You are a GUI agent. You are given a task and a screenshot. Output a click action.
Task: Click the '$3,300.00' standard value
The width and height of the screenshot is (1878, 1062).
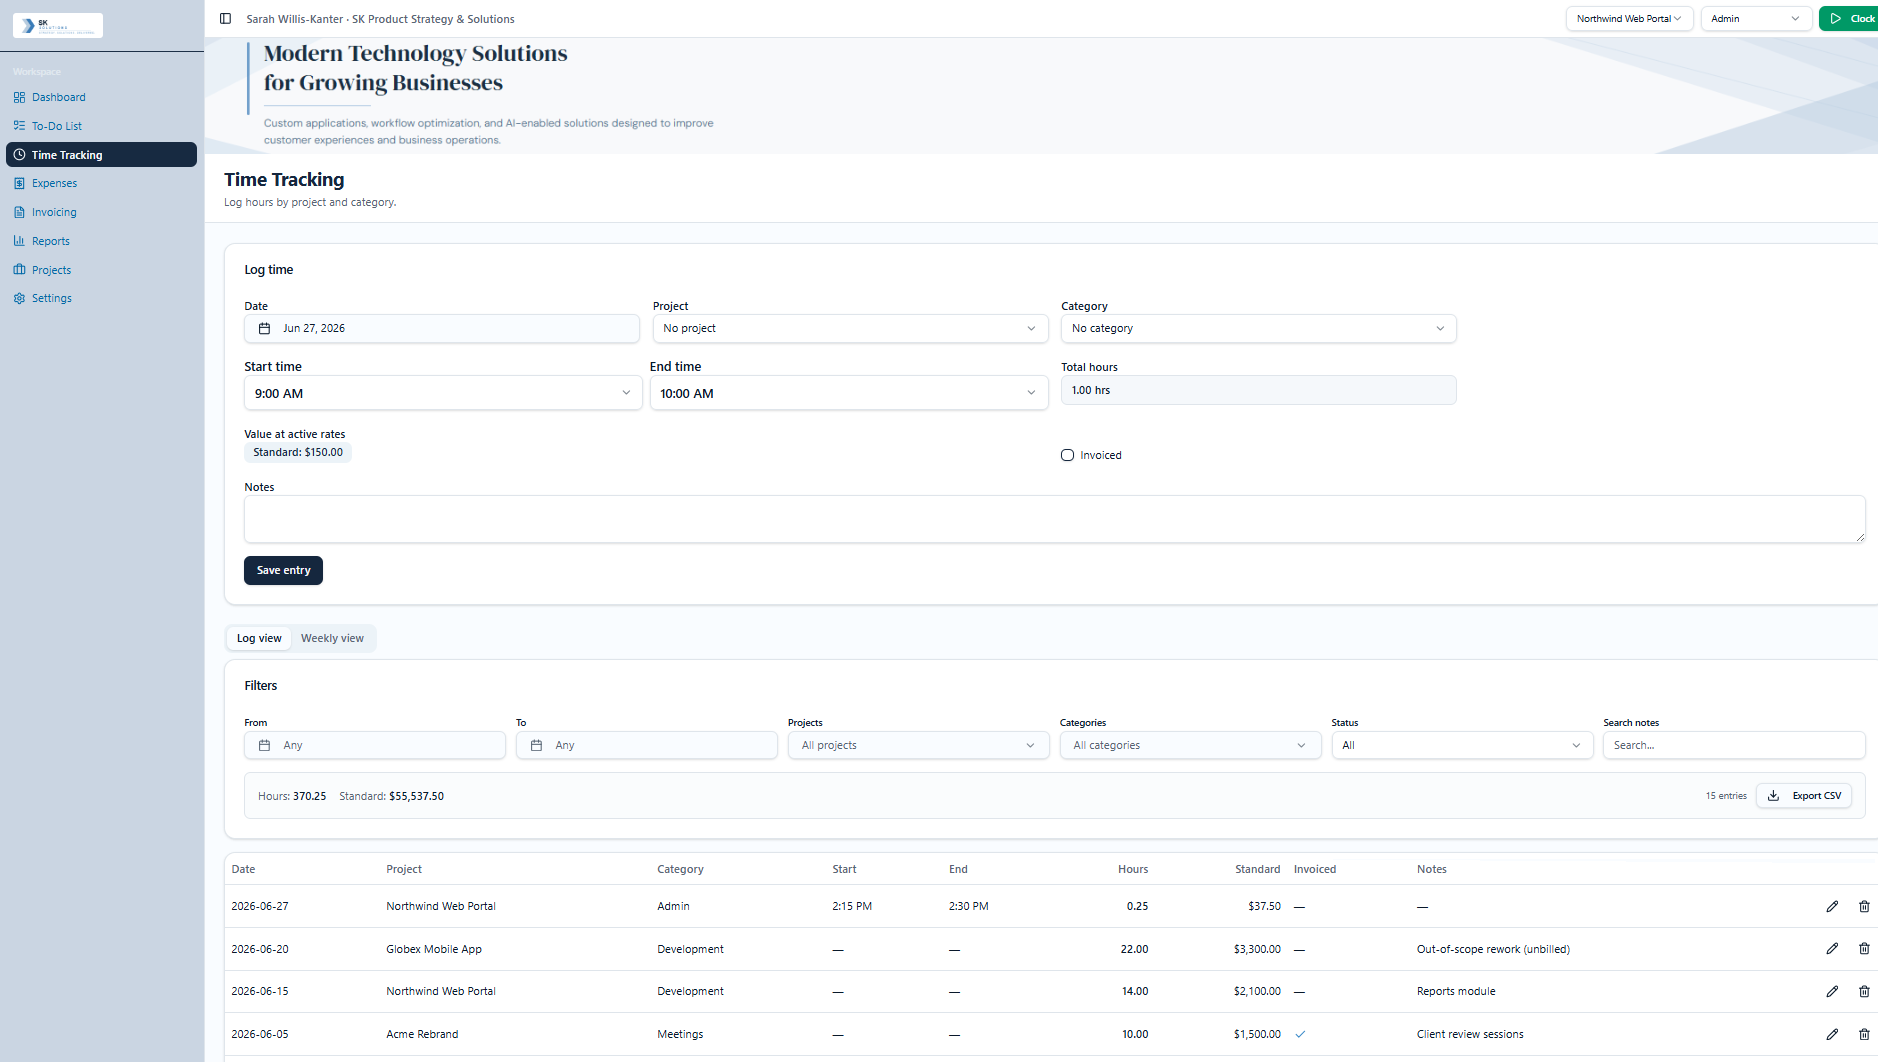[1257, 949]
